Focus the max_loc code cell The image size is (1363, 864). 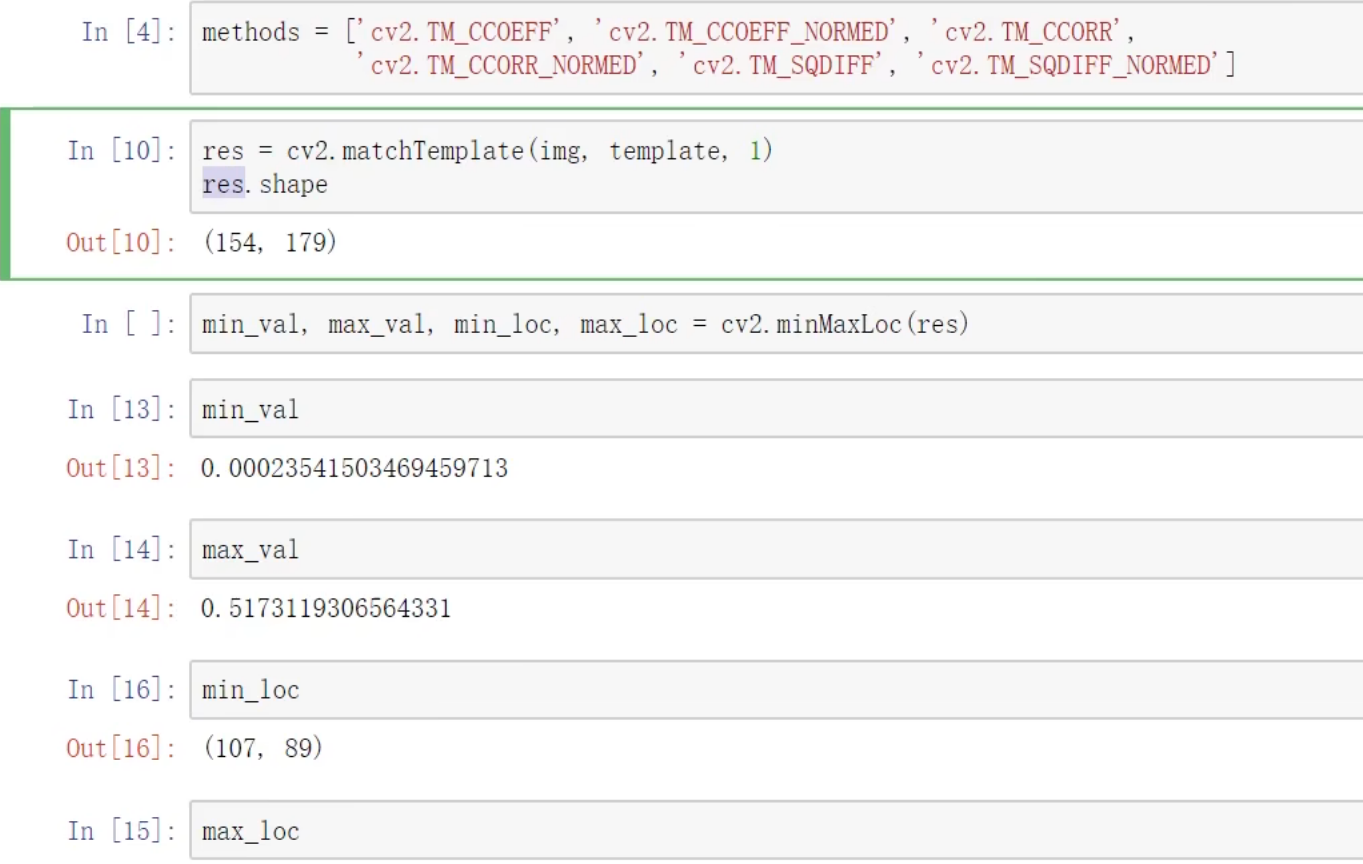pos(775,831)
